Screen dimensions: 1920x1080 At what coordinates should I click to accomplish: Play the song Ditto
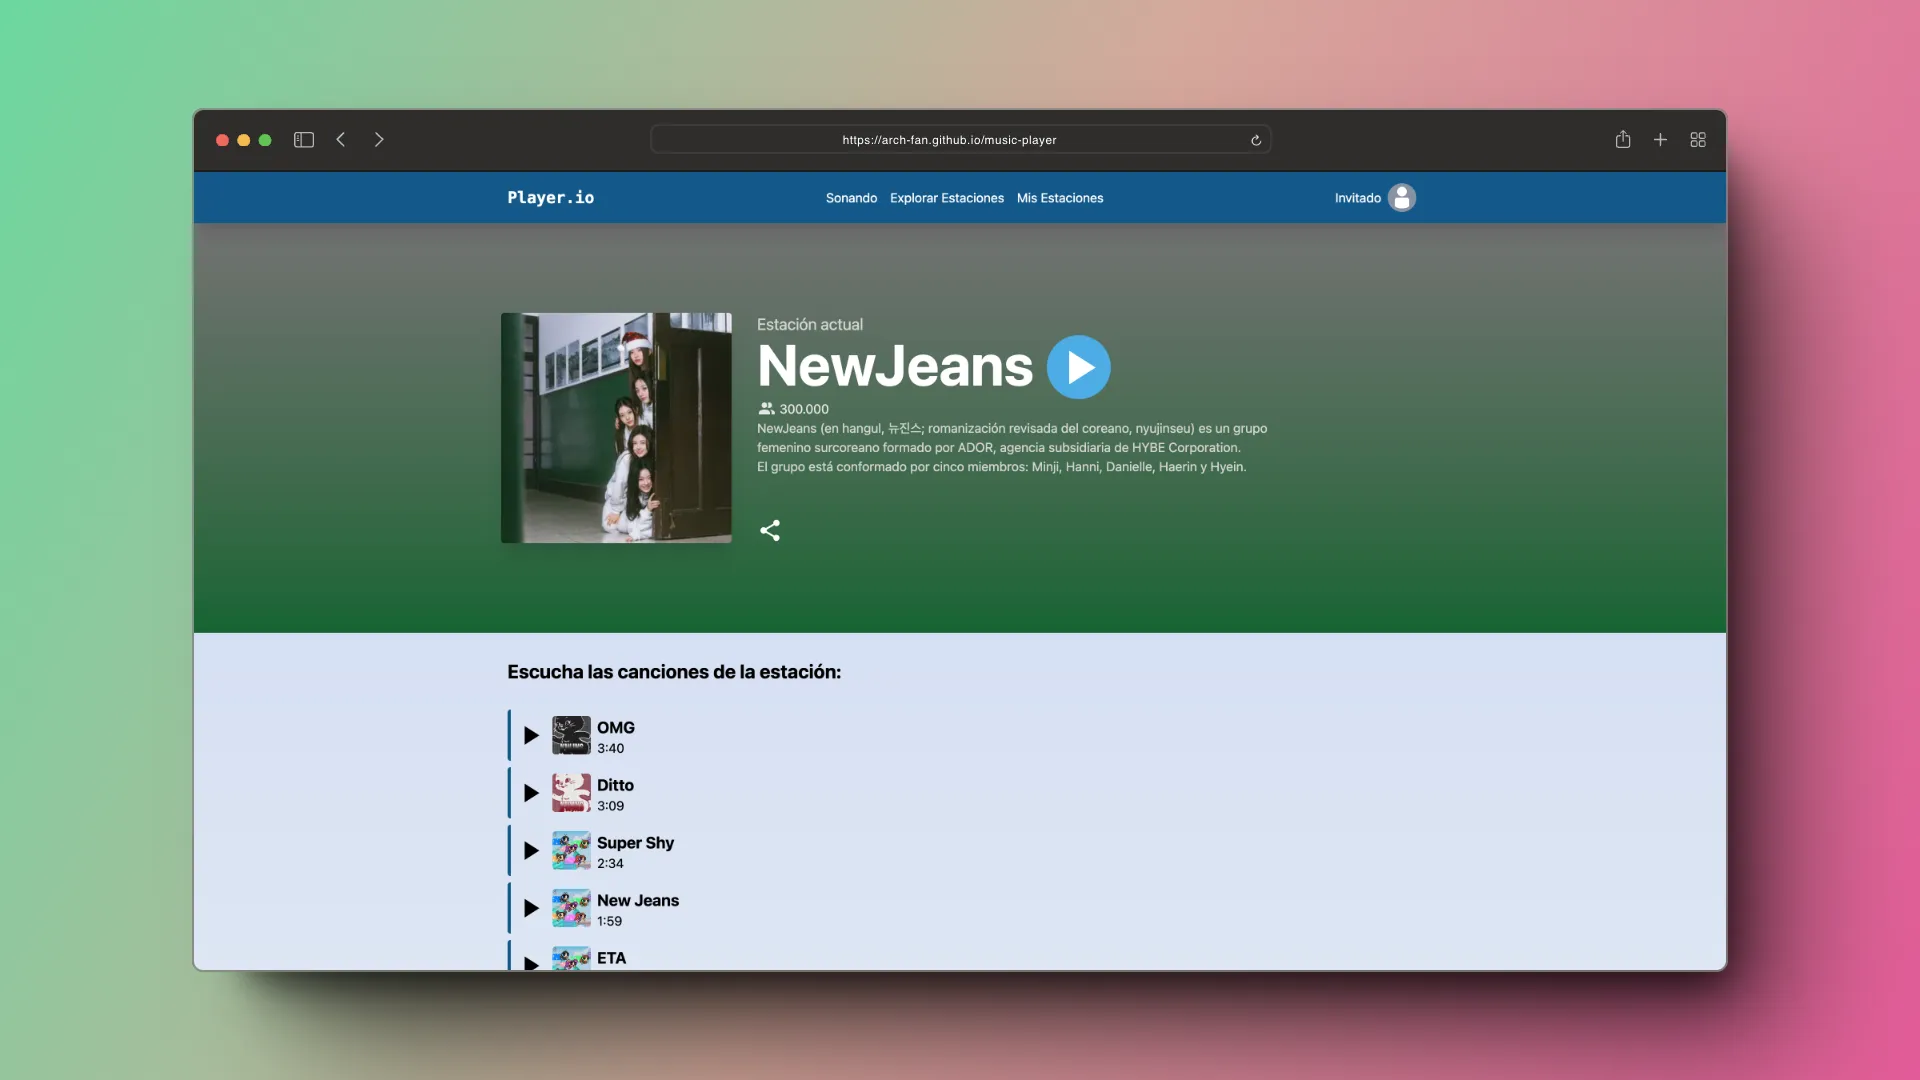[x=531, y=793]
